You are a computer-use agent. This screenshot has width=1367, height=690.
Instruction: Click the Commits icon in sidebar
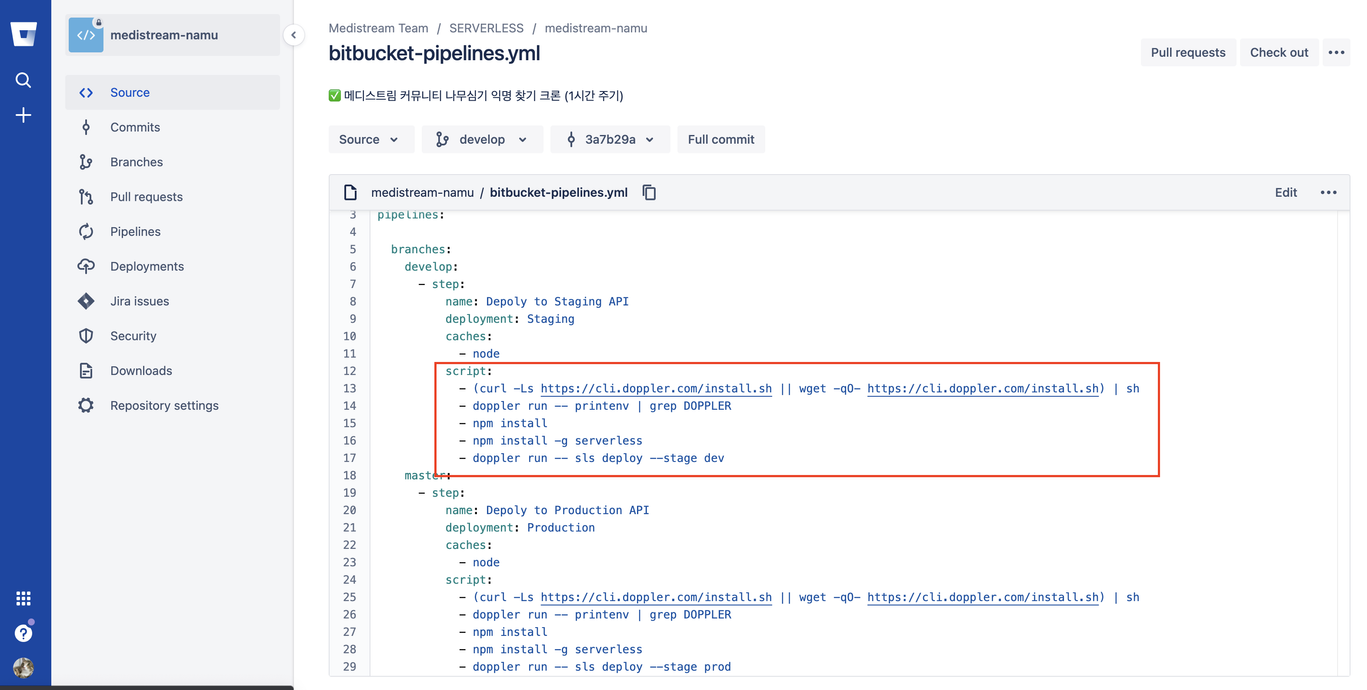coord(86,127)
